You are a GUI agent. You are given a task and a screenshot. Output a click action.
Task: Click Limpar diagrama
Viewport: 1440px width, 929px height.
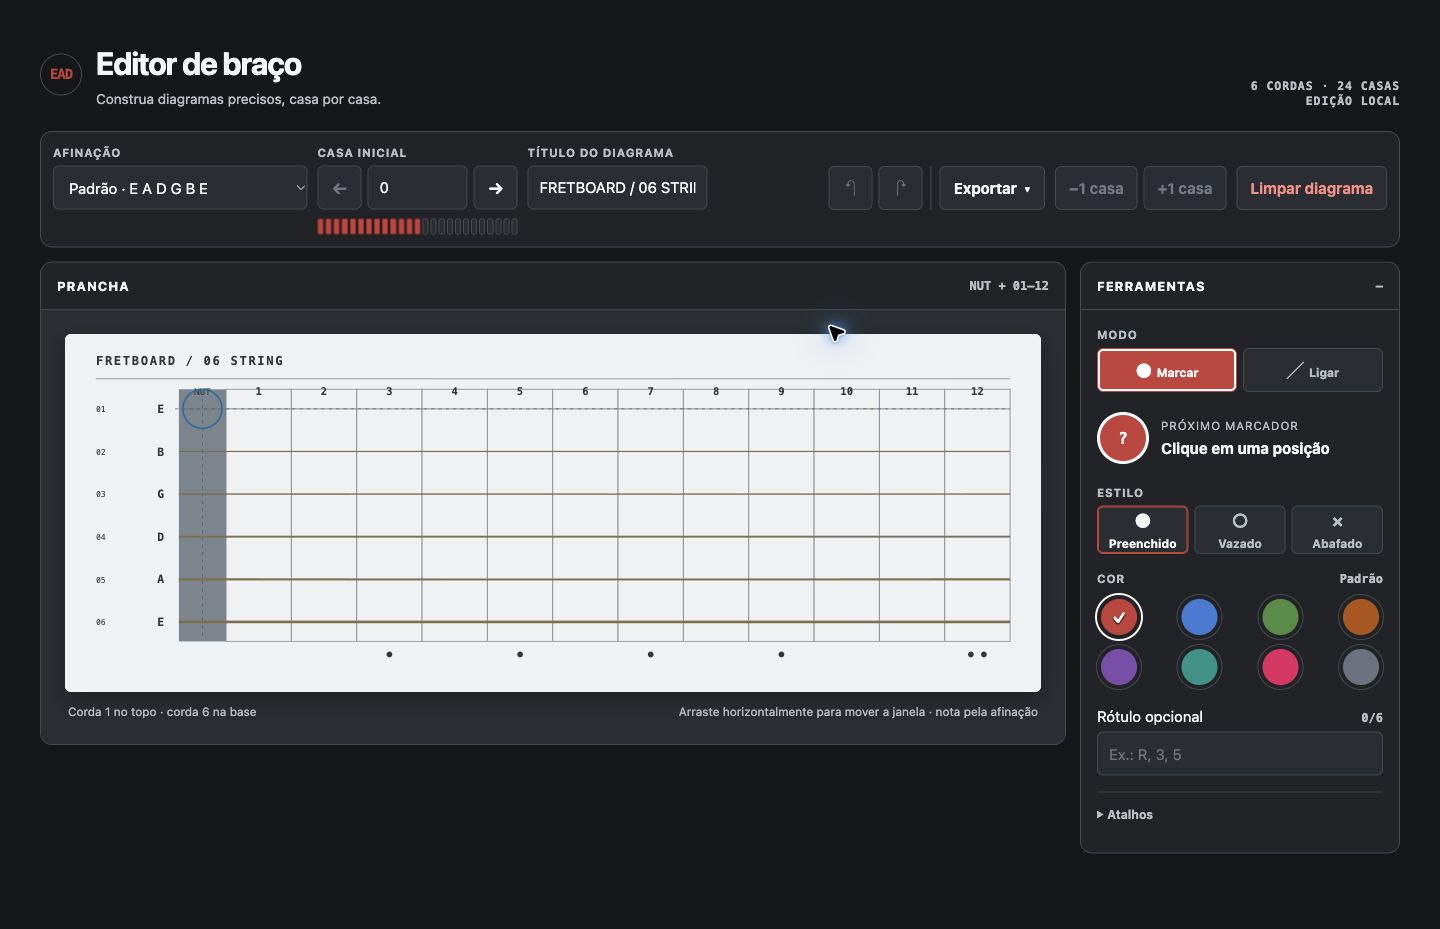1311,188
